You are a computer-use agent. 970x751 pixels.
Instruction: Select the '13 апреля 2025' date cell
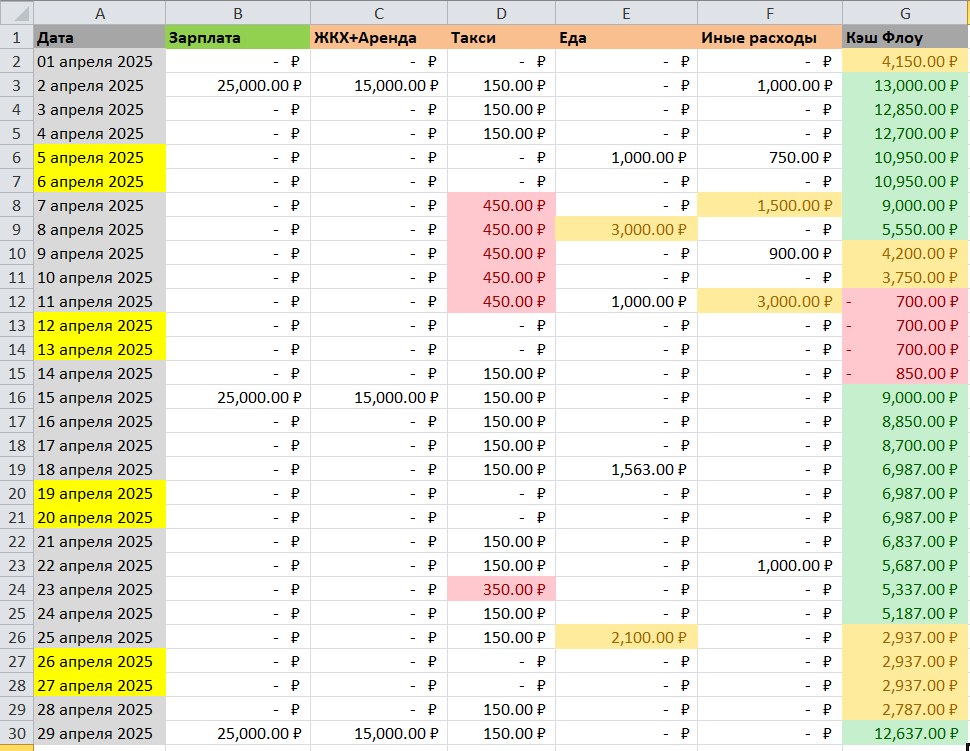pos(100,350)
